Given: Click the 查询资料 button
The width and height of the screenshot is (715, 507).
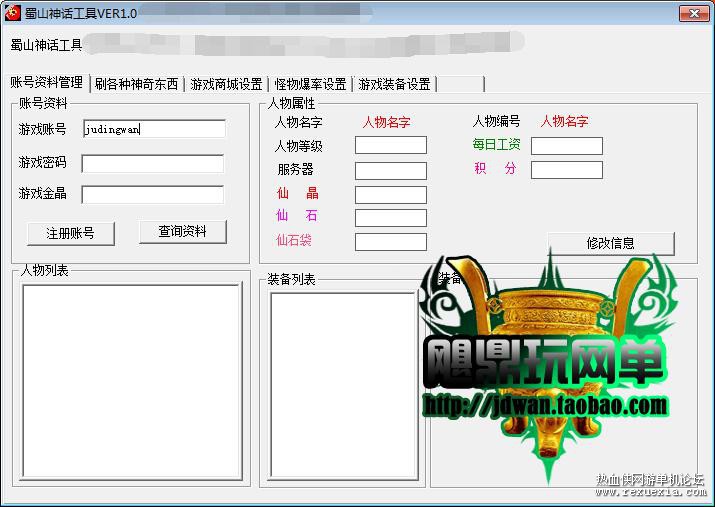Looking at the screenshot, I should pos(182,232).
